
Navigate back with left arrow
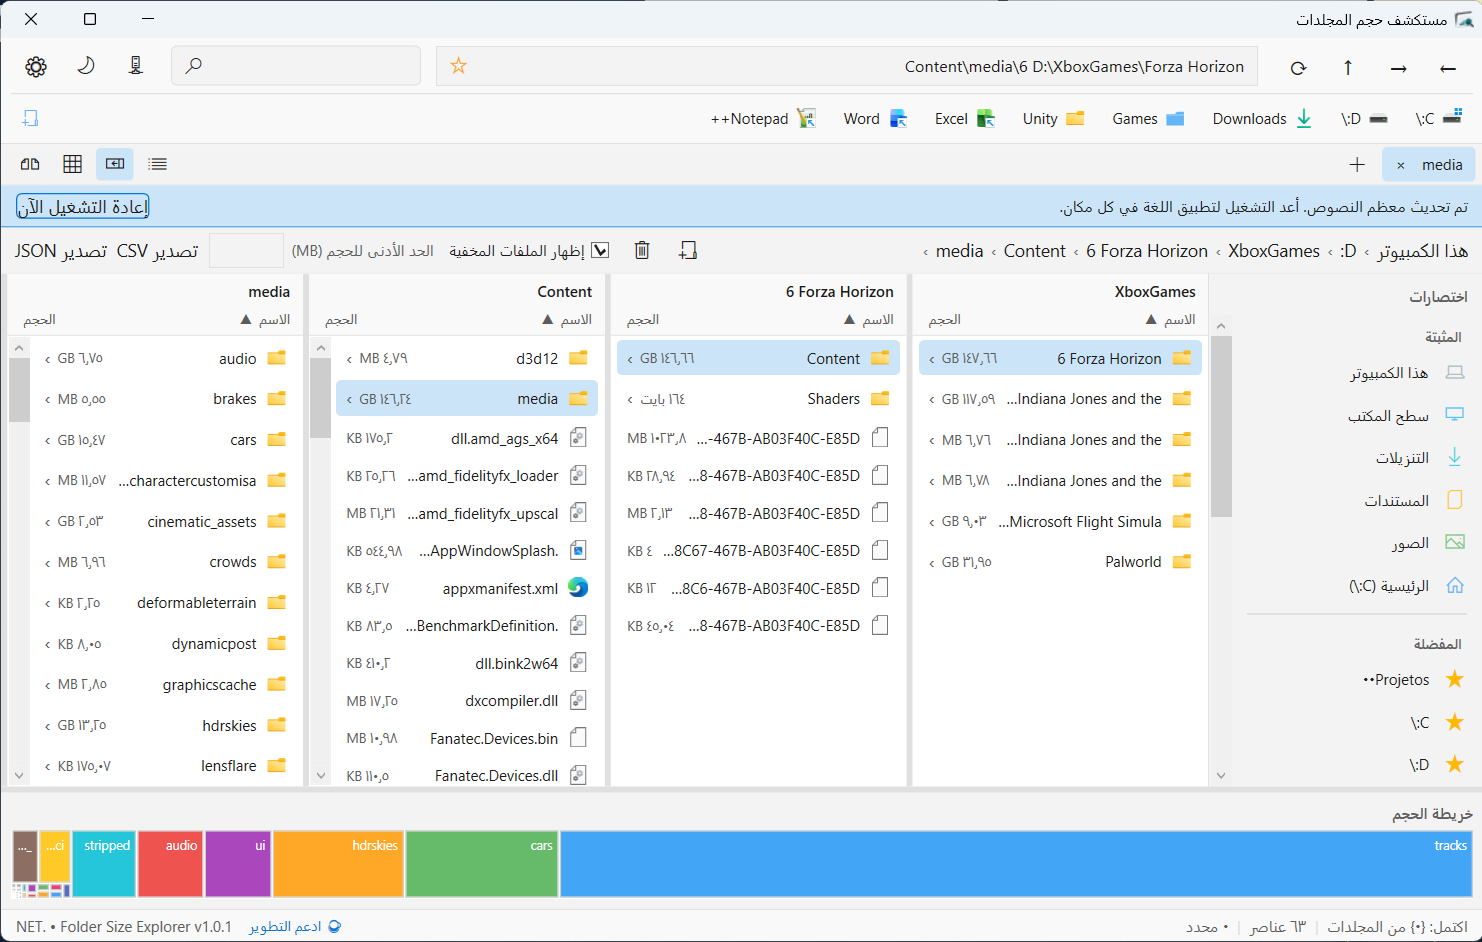click(1448, 68)
